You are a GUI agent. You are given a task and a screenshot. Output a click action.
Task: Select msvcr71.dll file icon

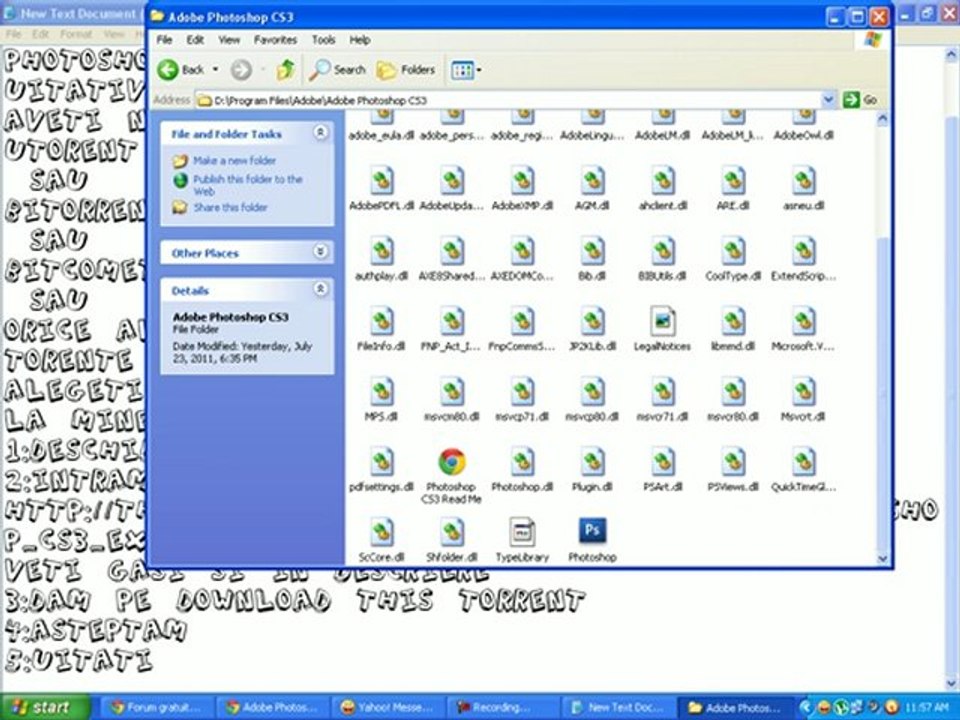tap(662, 391)
